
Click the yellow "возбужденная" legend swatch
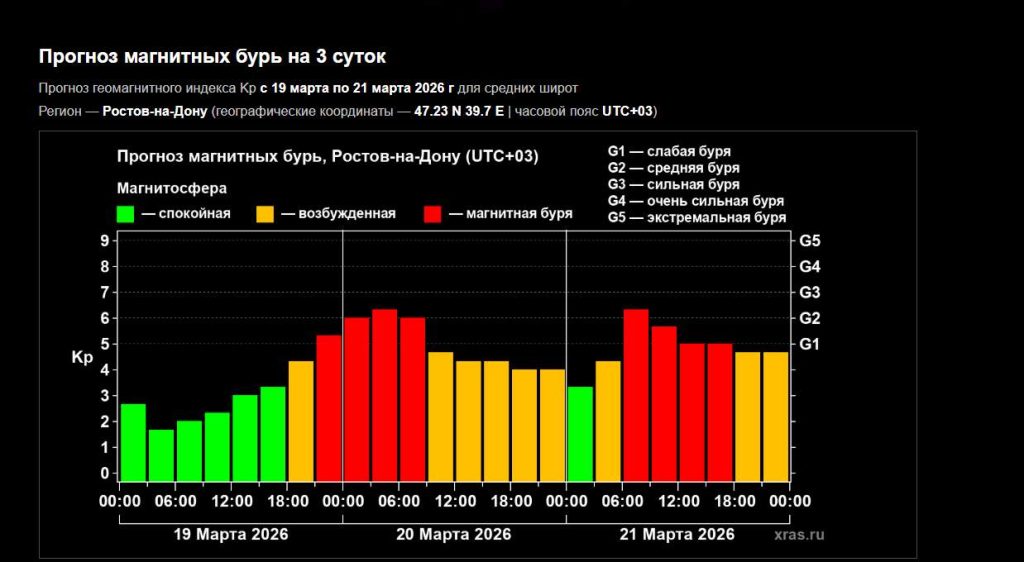coord(266,213)
